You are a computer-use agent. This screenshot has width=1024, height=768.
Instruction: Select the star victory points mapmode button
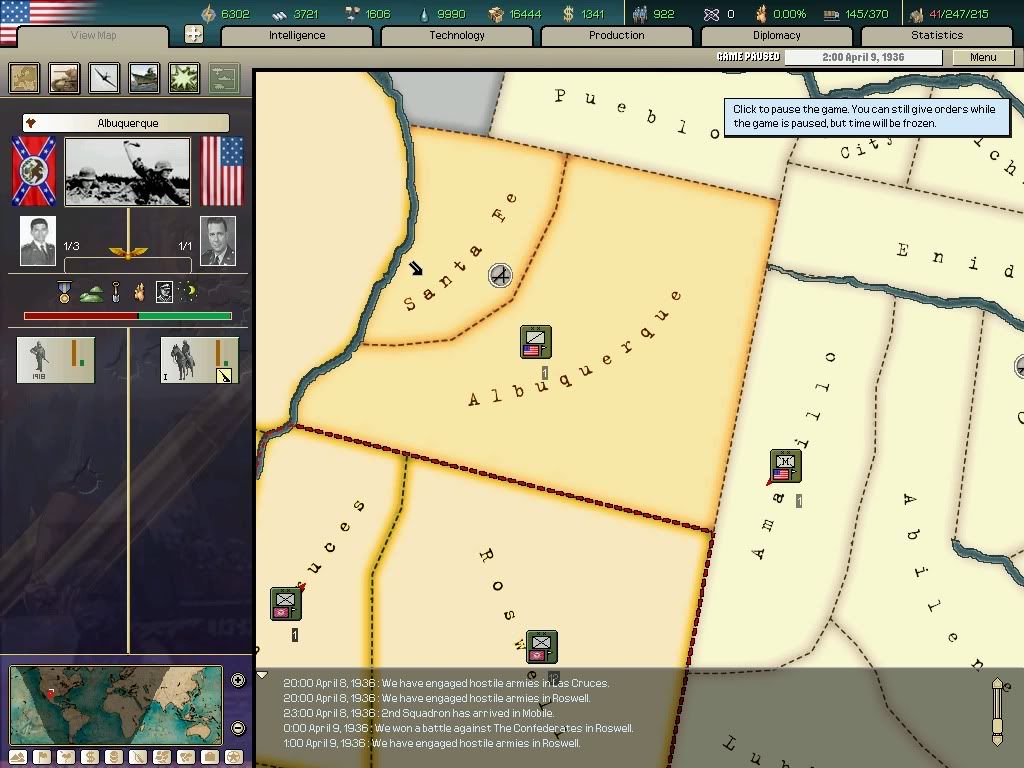coord(234,758)
